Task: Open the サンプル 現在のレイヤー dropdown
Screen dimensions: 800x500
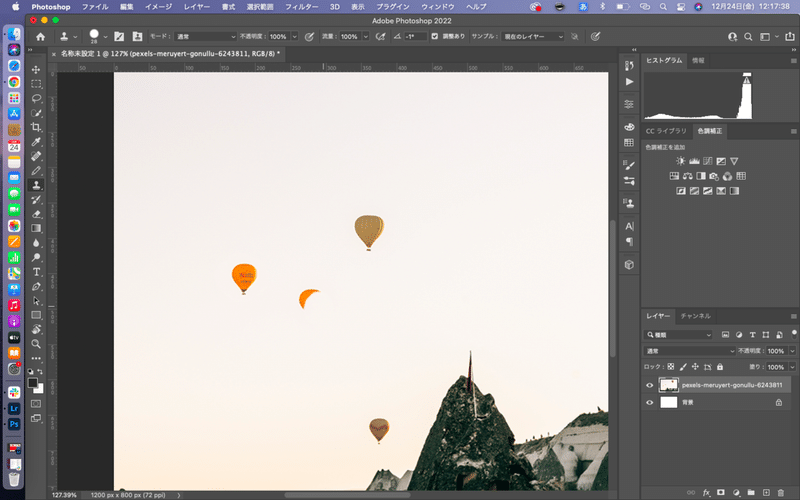Action: [533, 36]
